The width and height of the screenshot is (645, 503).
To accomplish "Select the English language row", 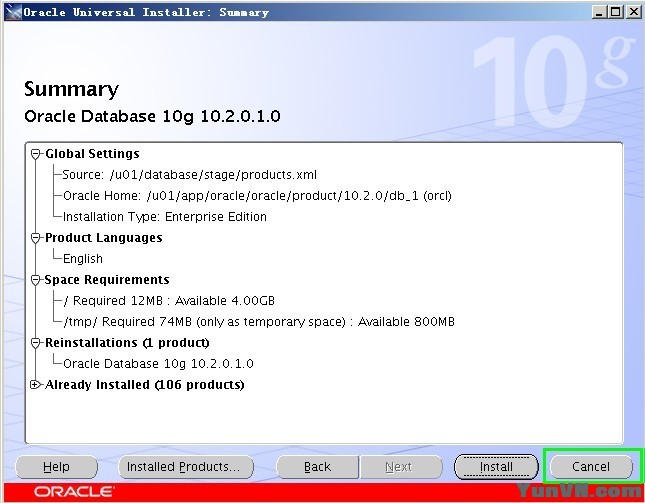I will [x=83, y=259].
